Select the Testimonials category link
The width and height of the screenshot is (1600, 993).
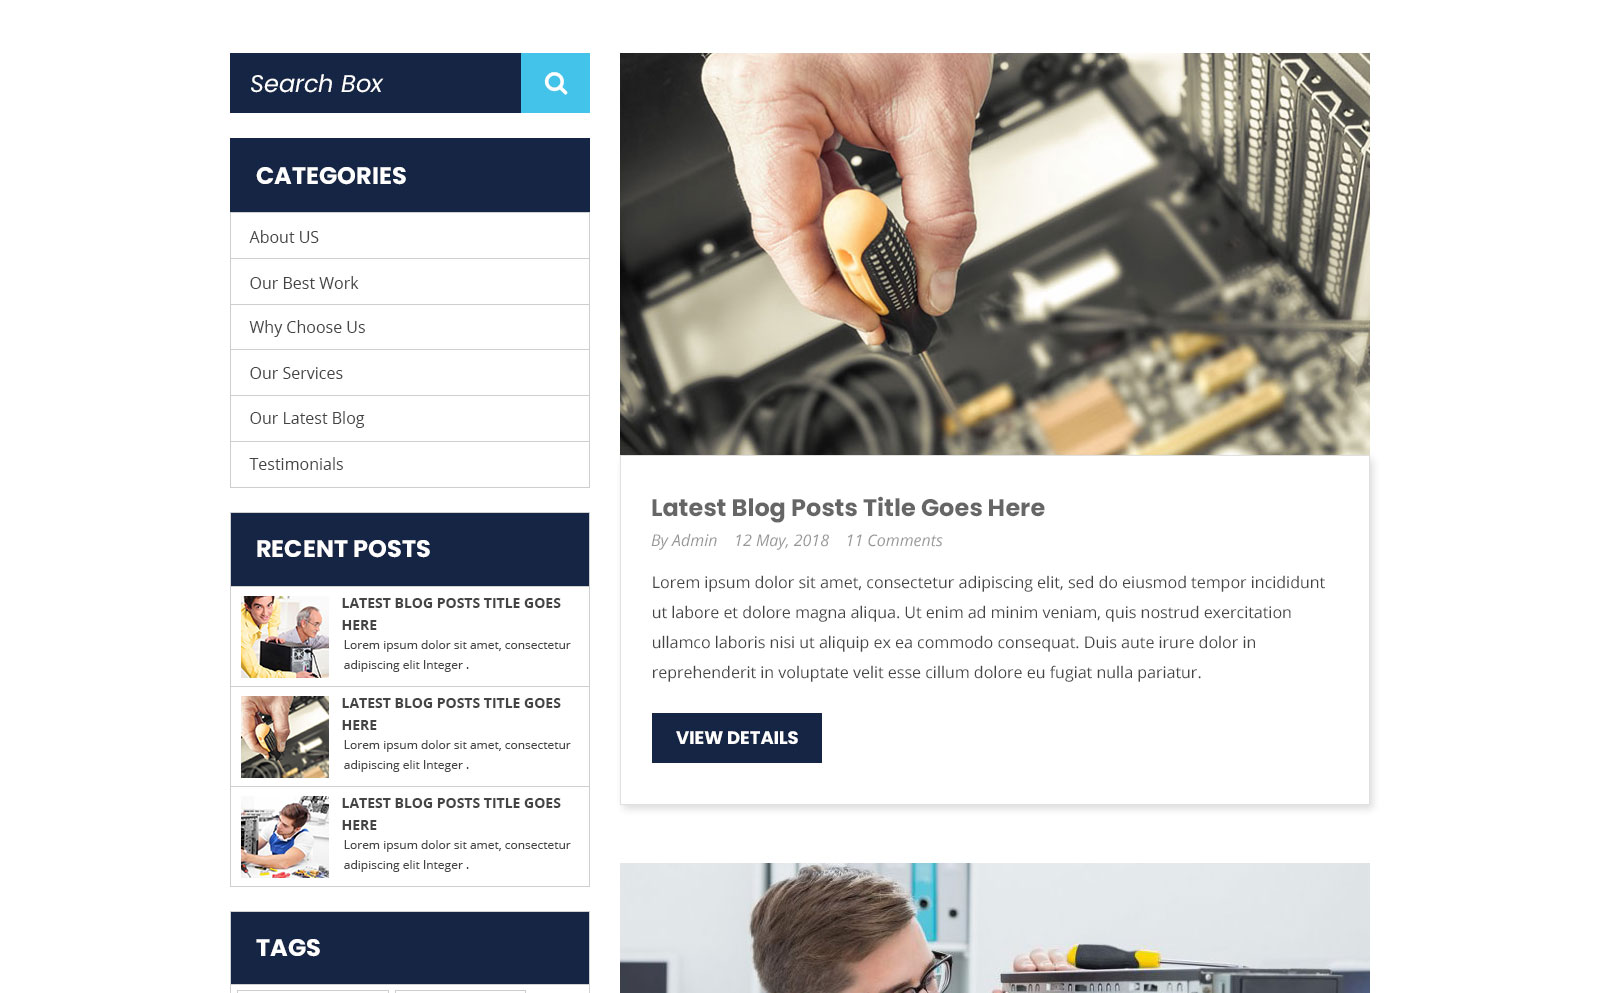coord(296,464)
